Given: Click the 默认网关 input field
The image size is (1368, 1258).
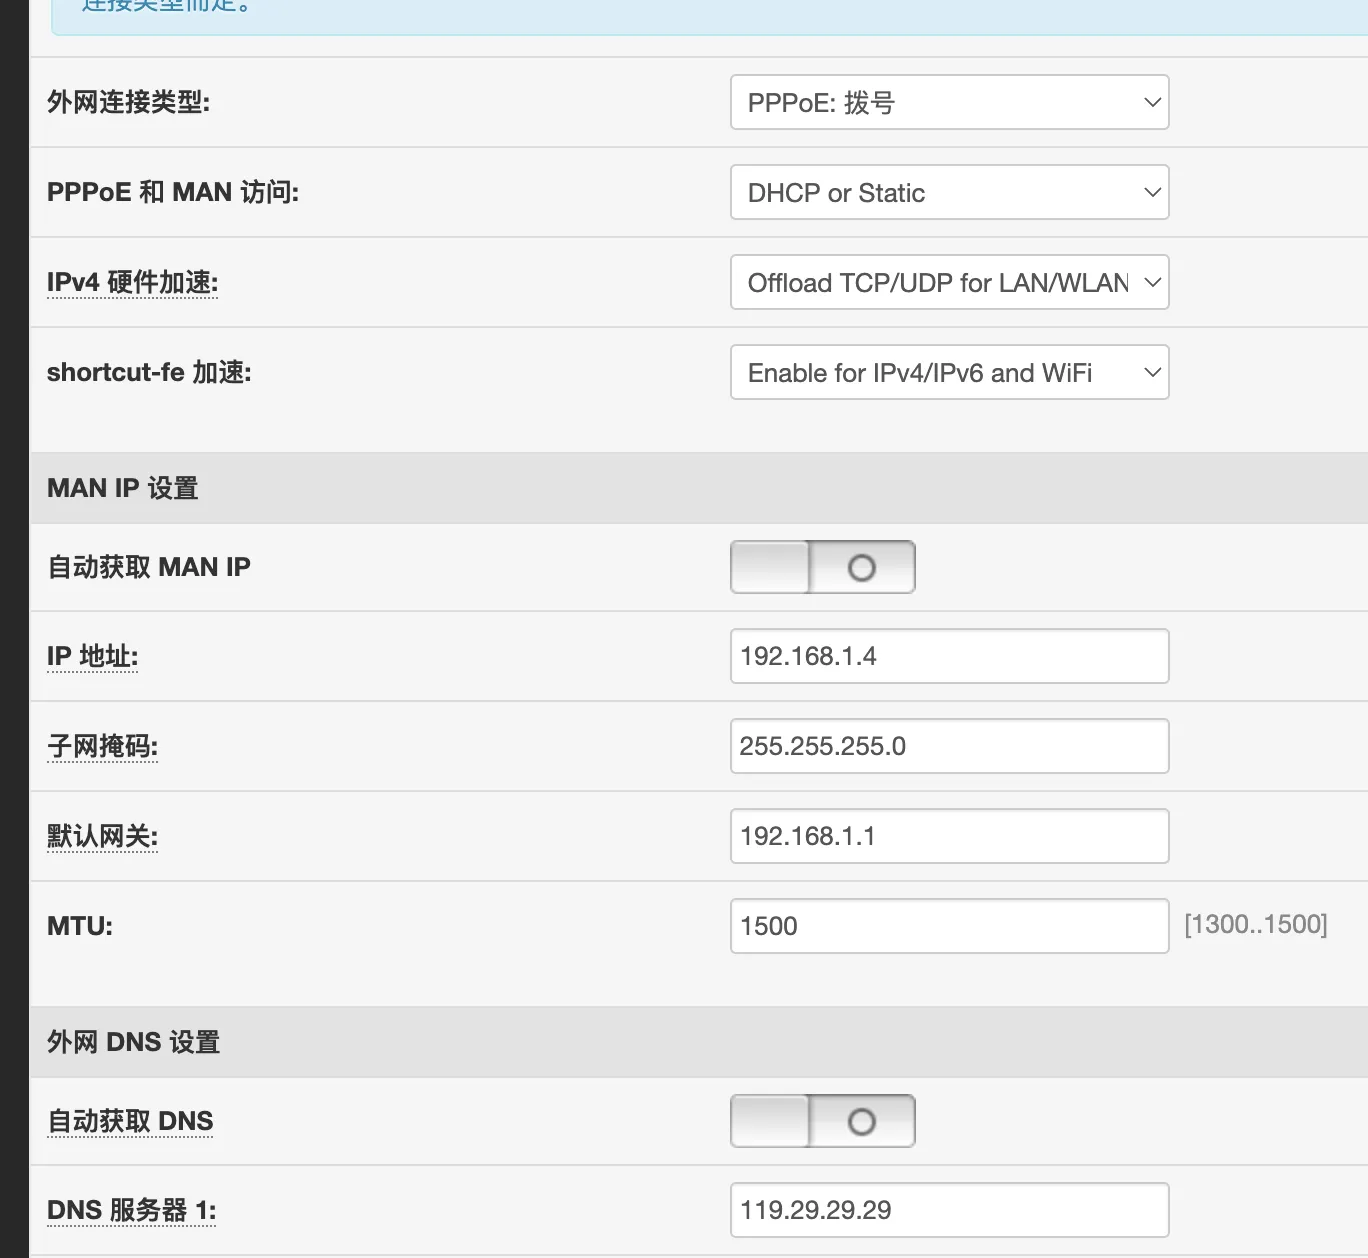Looking at the screenshot, I should click(x=948, y=836).
